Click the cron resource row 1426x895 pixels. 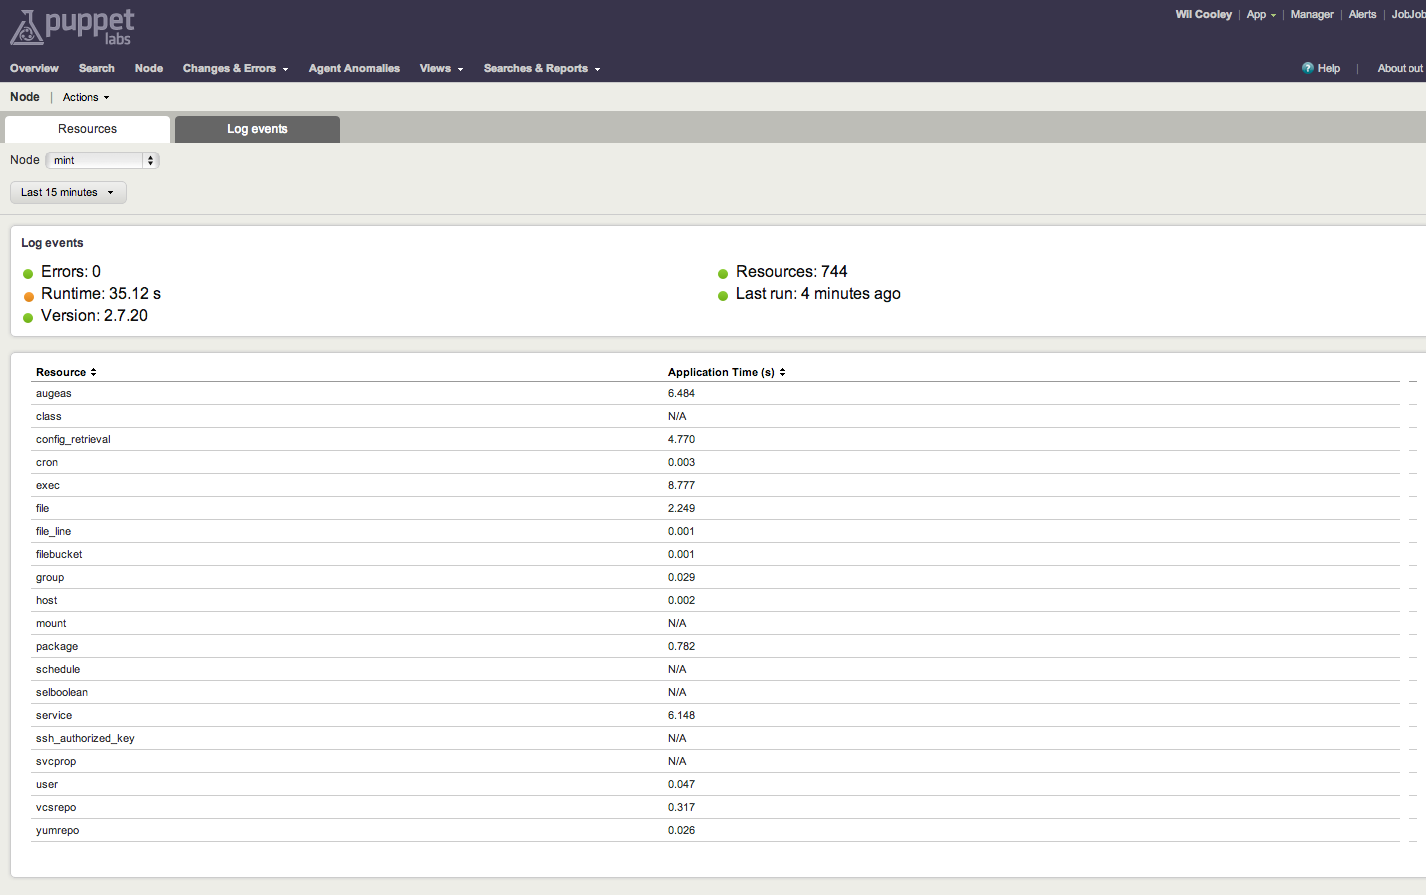[715, 462]
